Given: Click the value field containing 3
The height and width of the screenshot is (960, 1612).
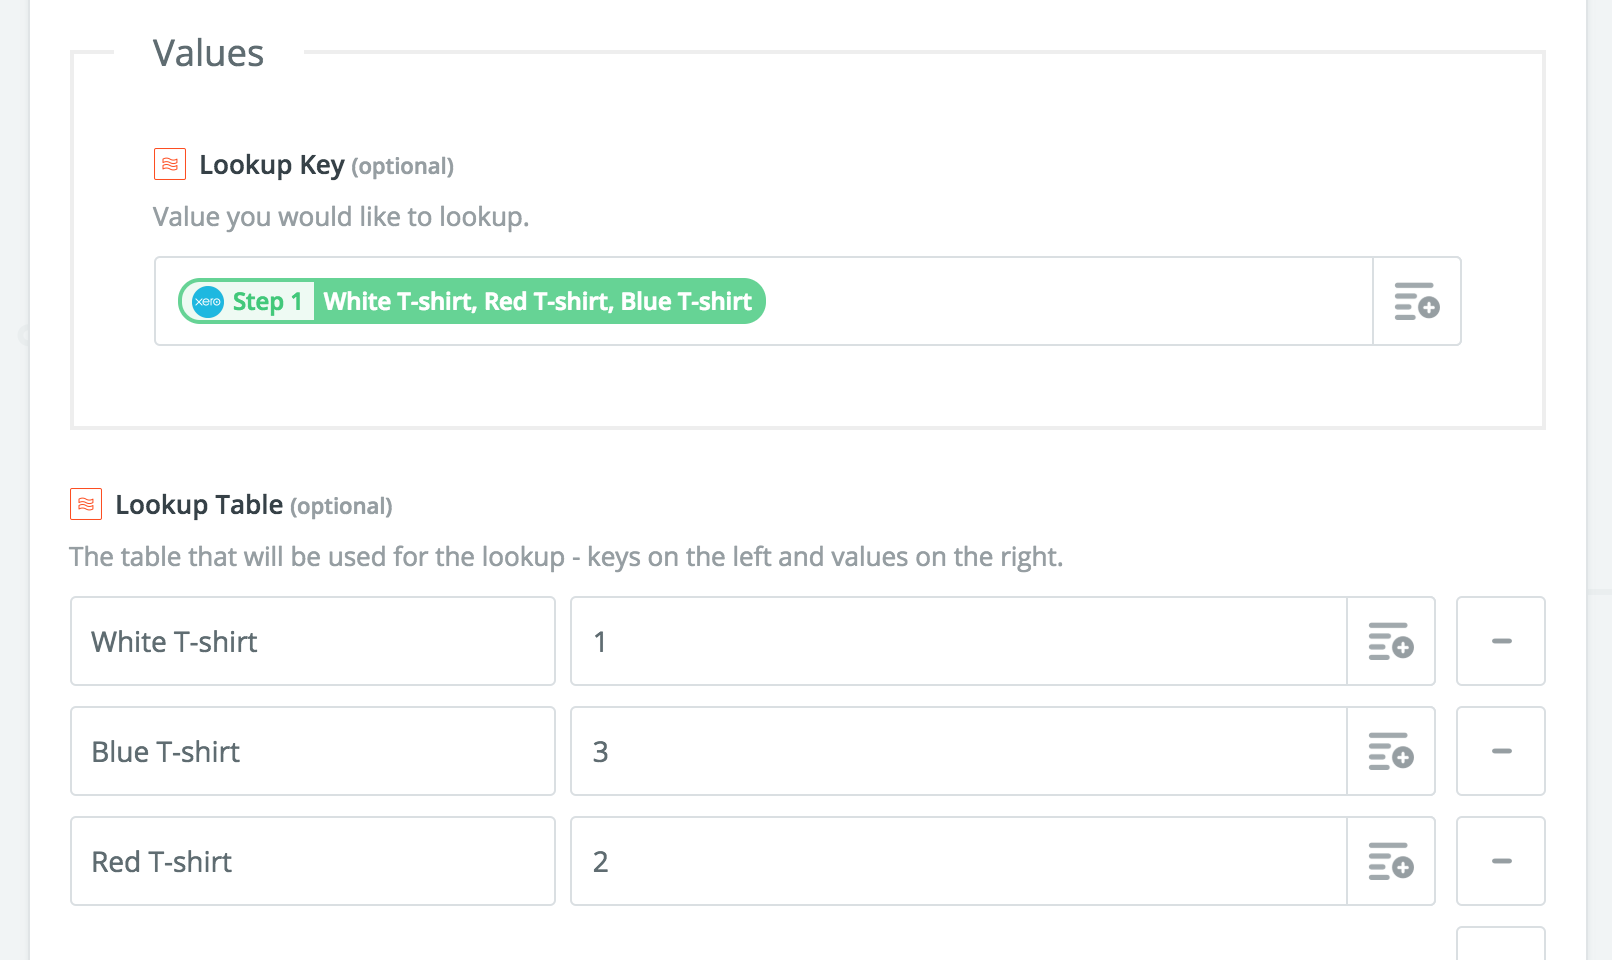Looking at the screenshot, I should click(959, 751).
